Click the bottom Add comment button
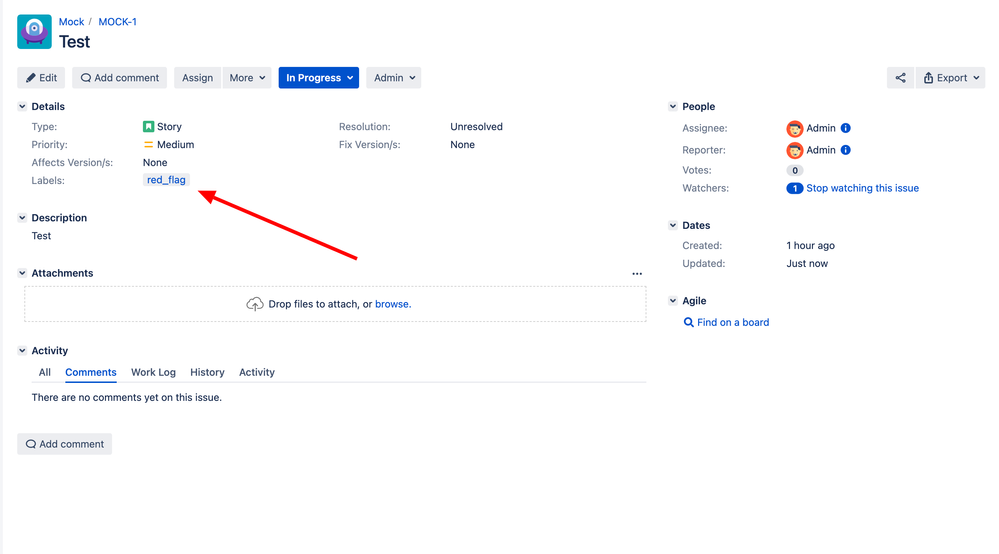Image resolution: width=999 pixels, height=554 pixels. pos(64,444)
